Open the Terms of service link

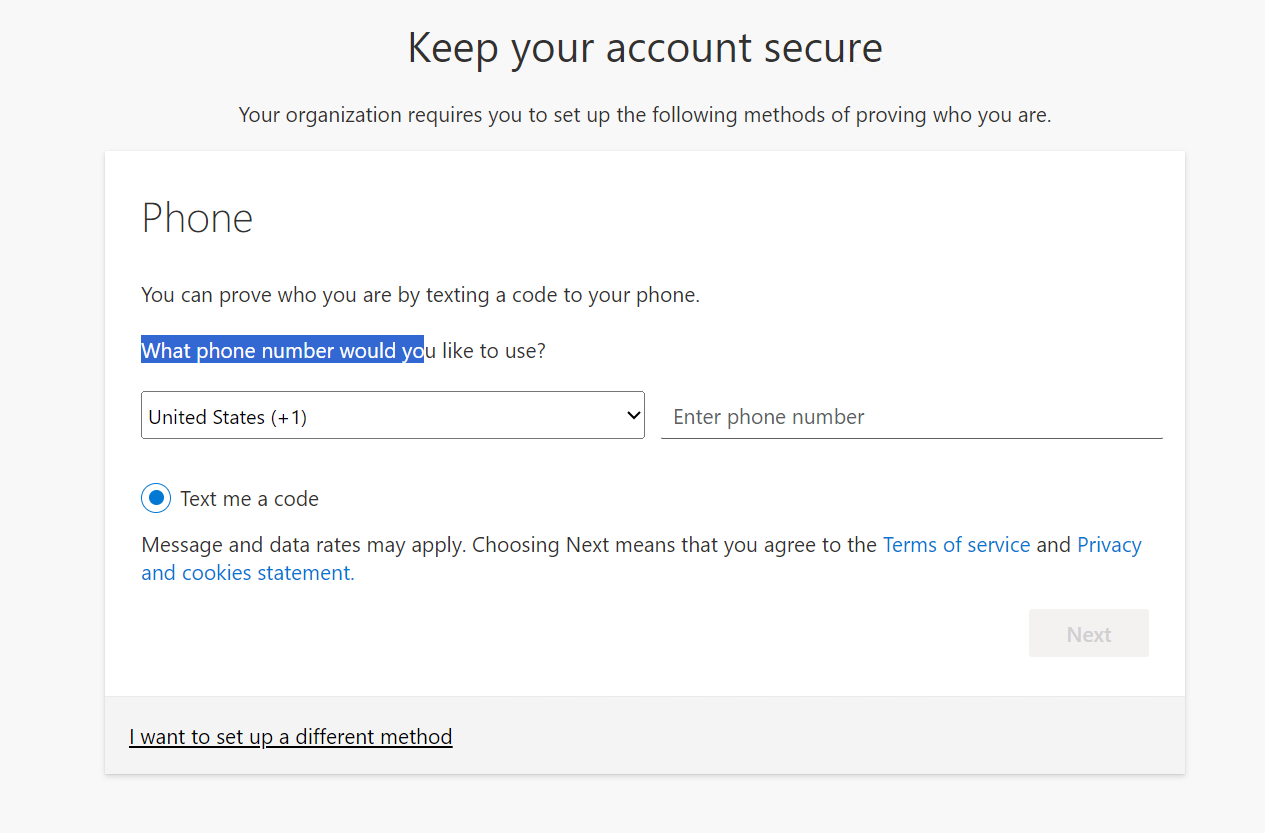tap(956, 544)
